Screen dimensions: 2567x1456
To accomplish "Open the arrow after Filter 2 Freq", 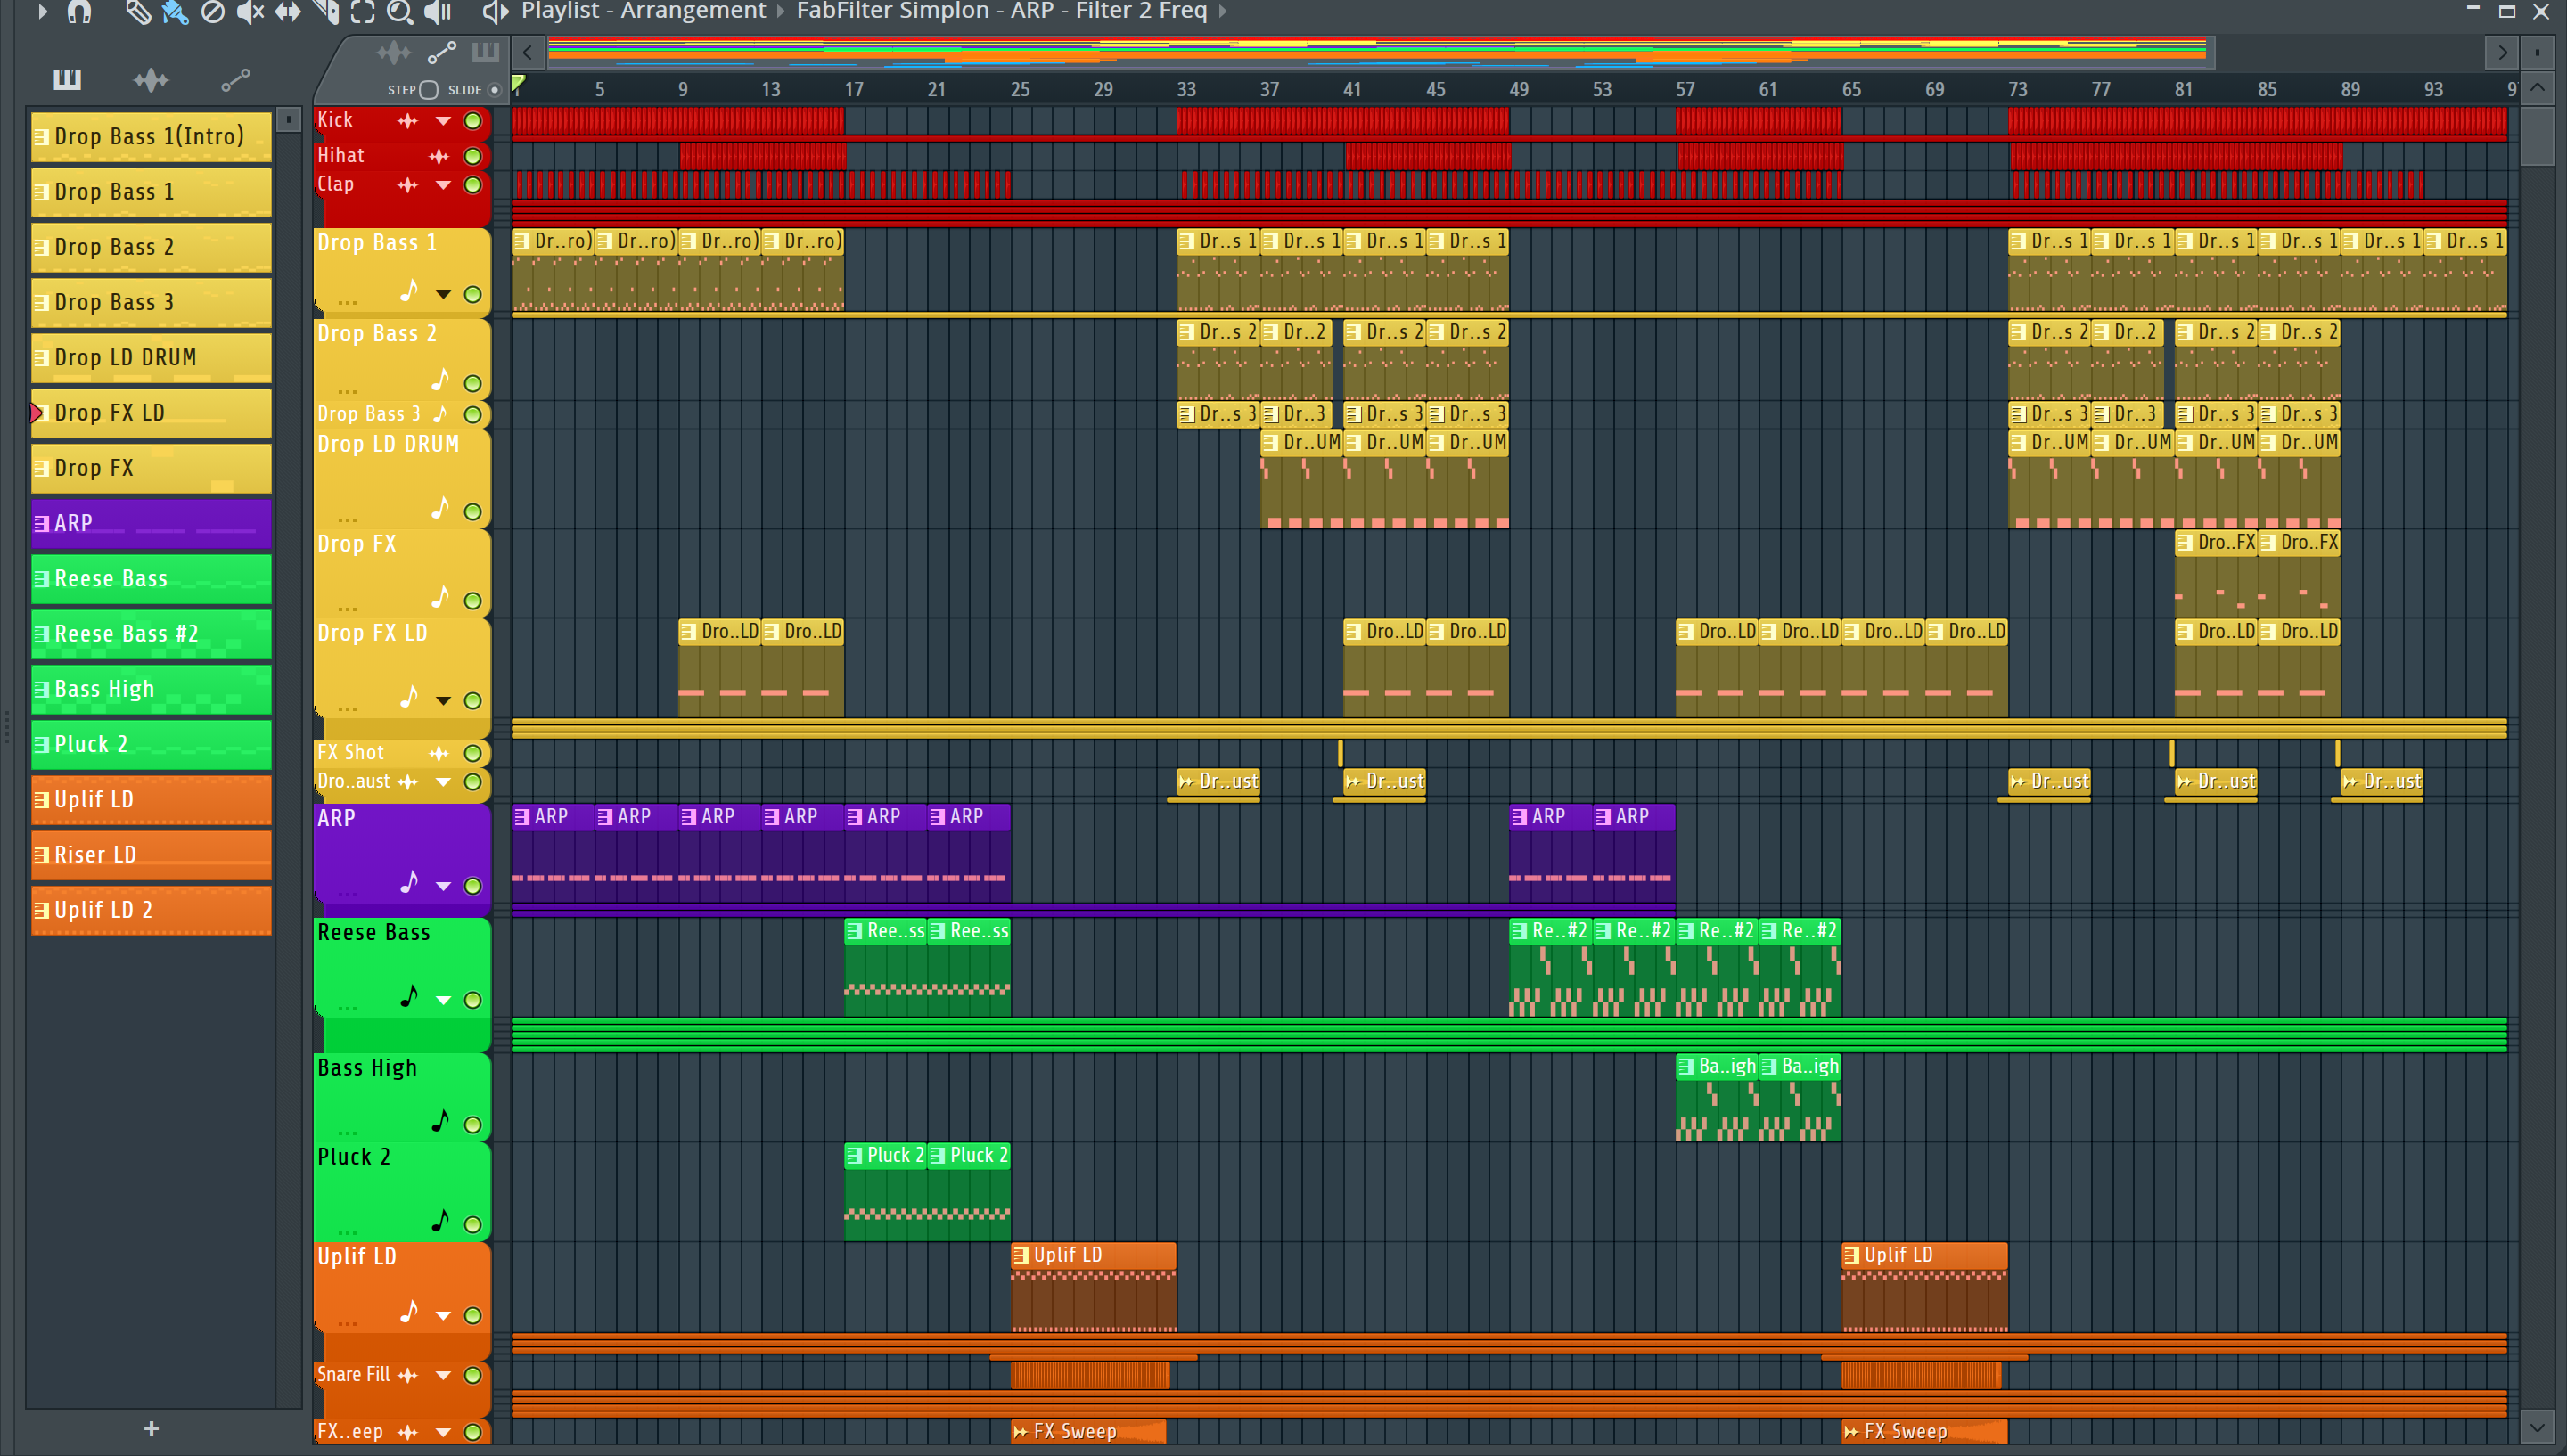I will click(x=1222, y=11).
